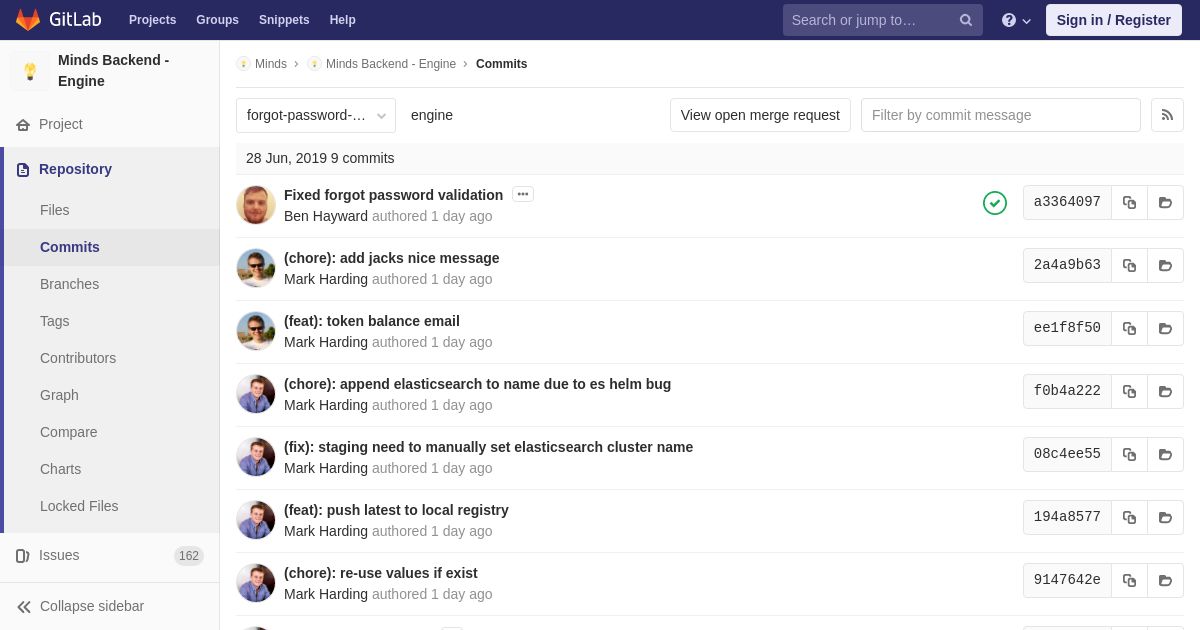
Task: Copy commit SHA ee1f8f50 to clipboard
Action: (x=1129, y=328)
